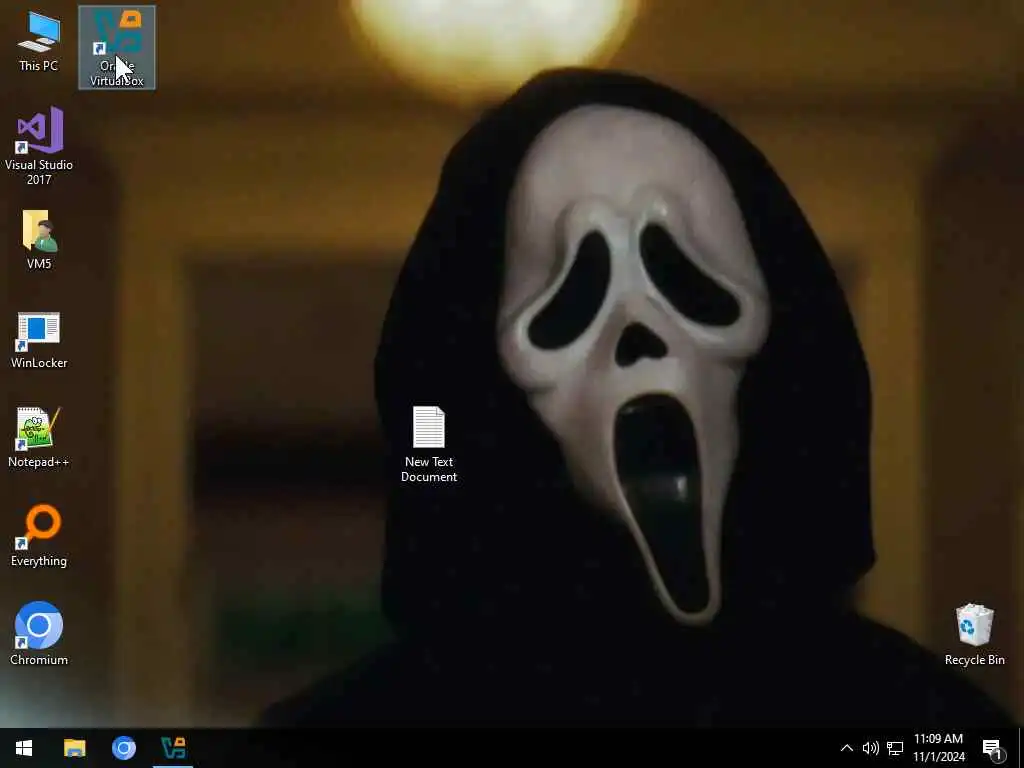Image resolution: width=1024 pixels, height=768 pixels.
Task: Open the VM5 user folder icon
Action: coord(39,240)
